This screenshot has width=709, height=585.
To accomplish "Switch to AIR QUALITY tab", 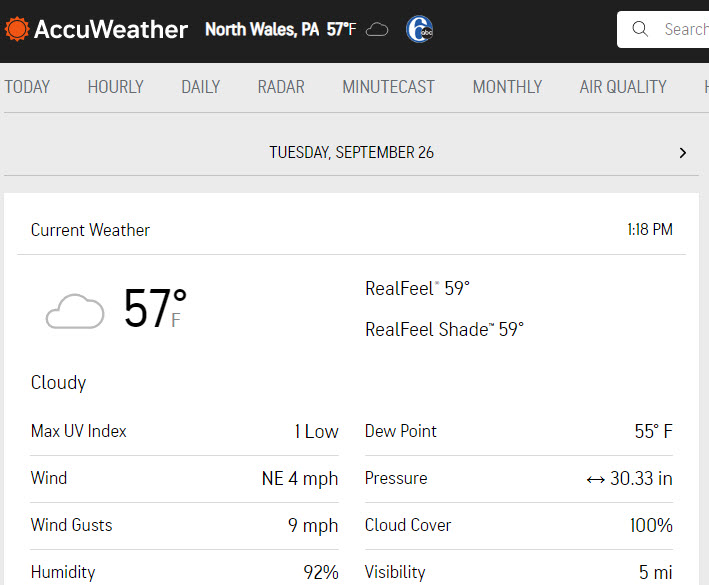I will [x=623, y=87].
